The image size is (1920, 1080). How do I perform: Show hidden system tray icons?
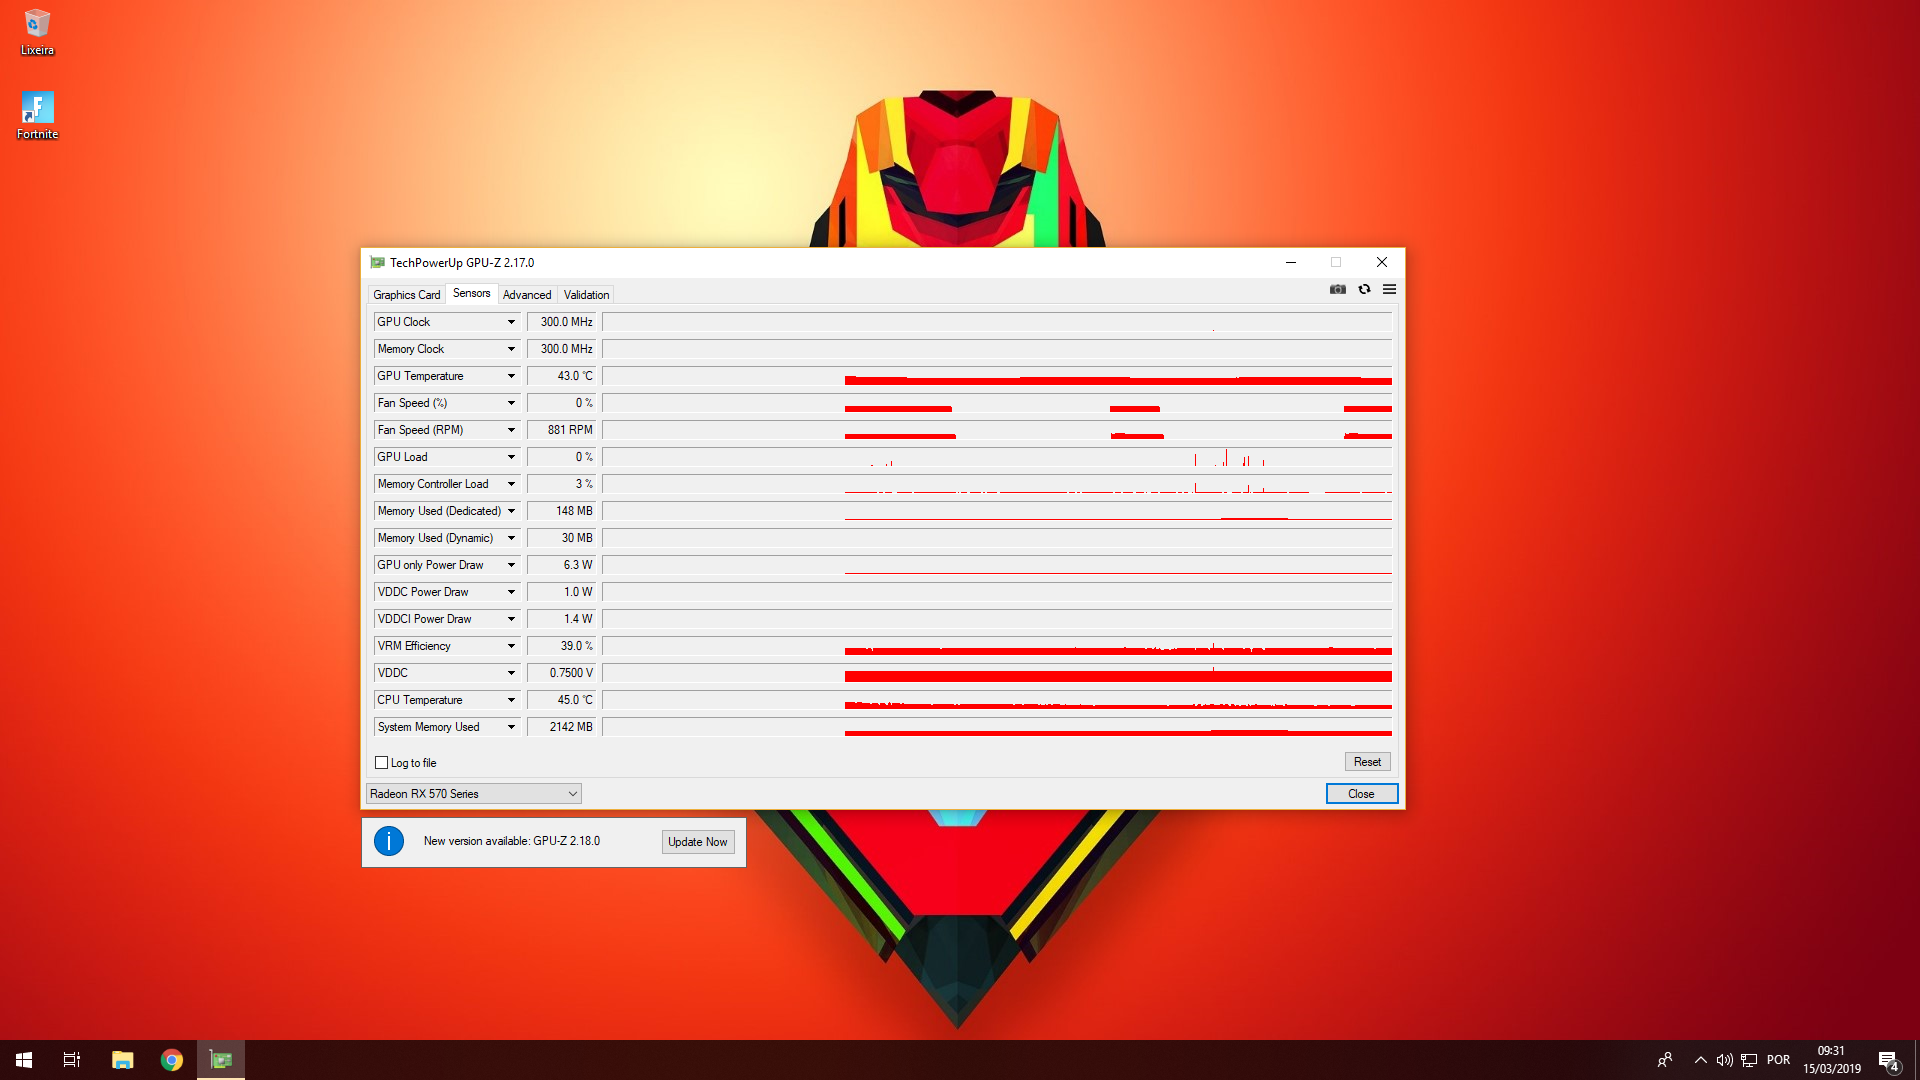tap(1700, 1060)
